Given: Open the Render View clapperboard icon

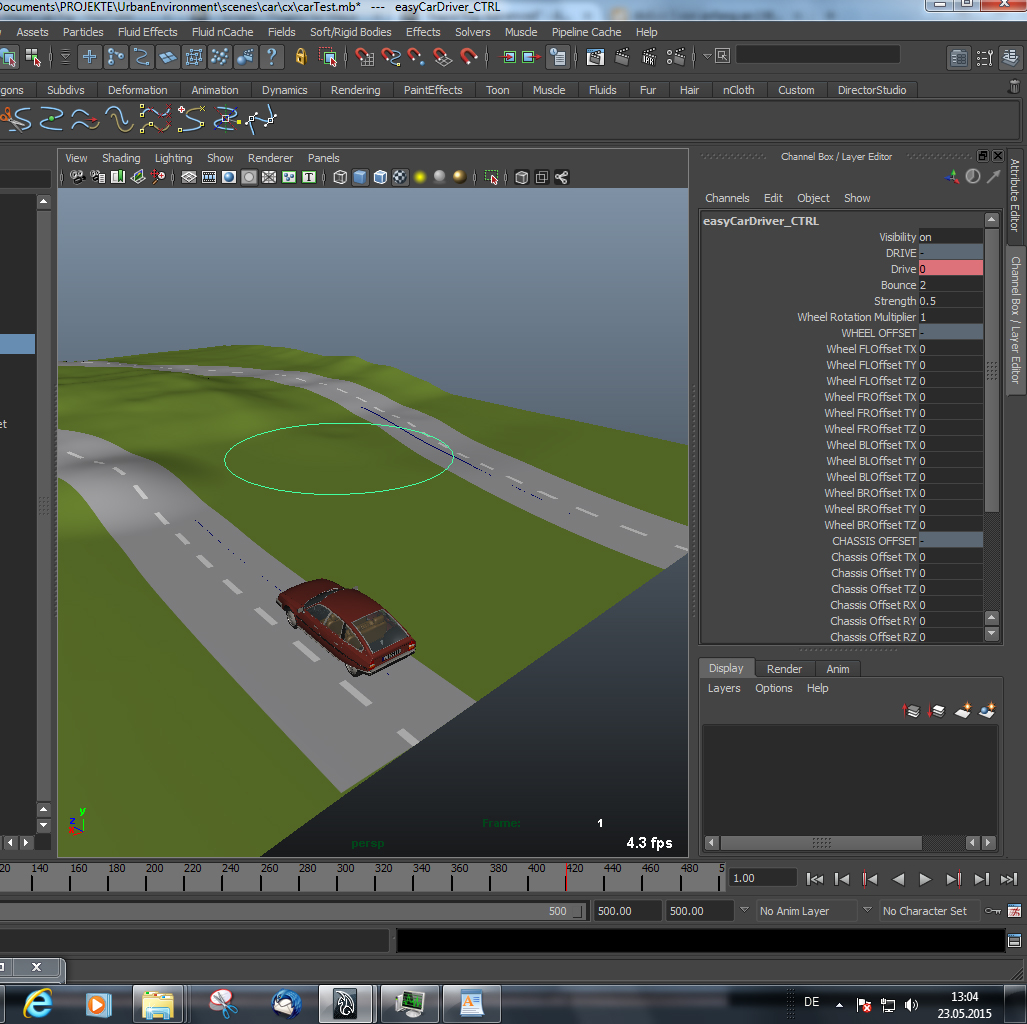Looking at the screenshot, I should 595,55.
